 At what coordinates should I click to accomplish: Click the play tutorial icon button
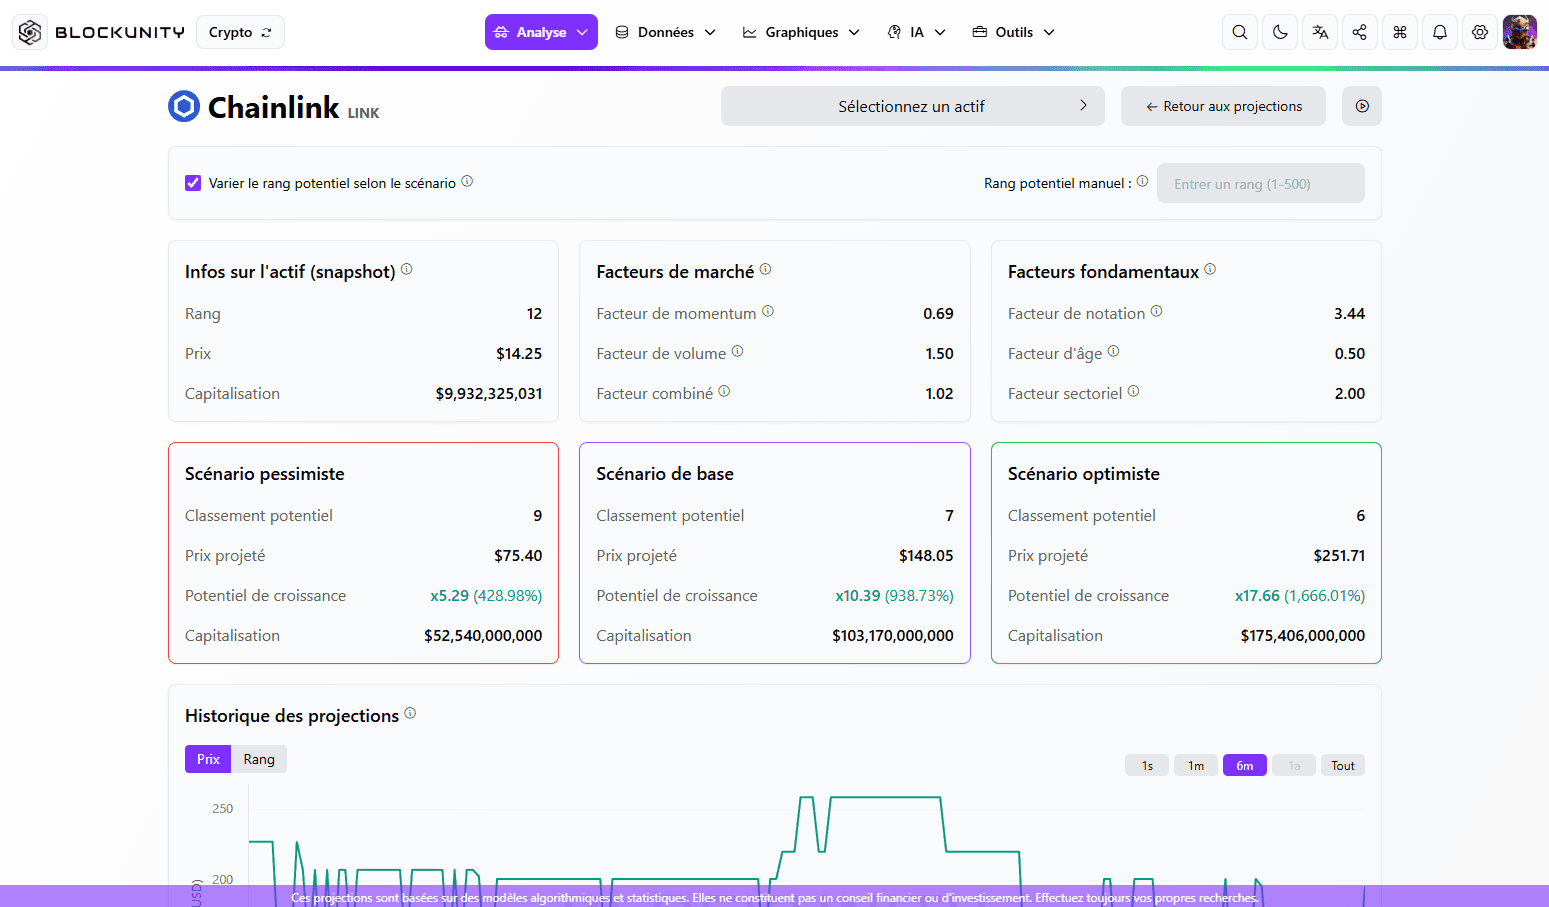tap(1362, 106)
